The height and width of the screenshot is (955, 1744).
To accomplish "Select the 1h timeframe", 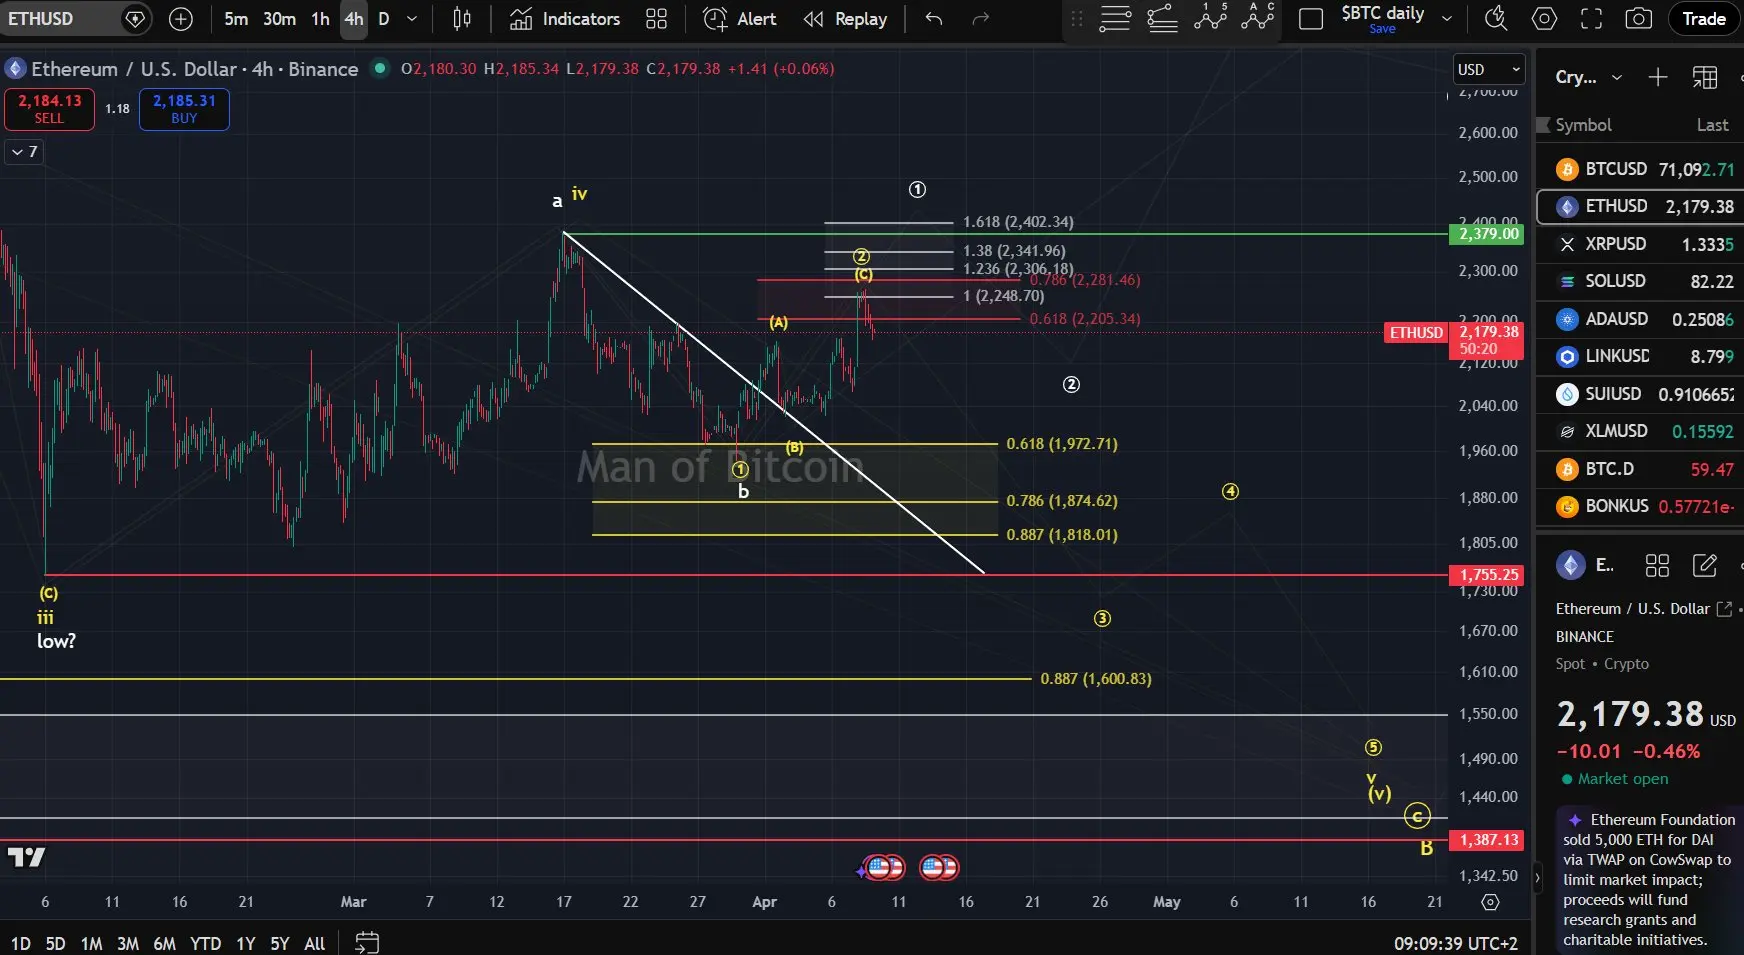I will 320,19.
